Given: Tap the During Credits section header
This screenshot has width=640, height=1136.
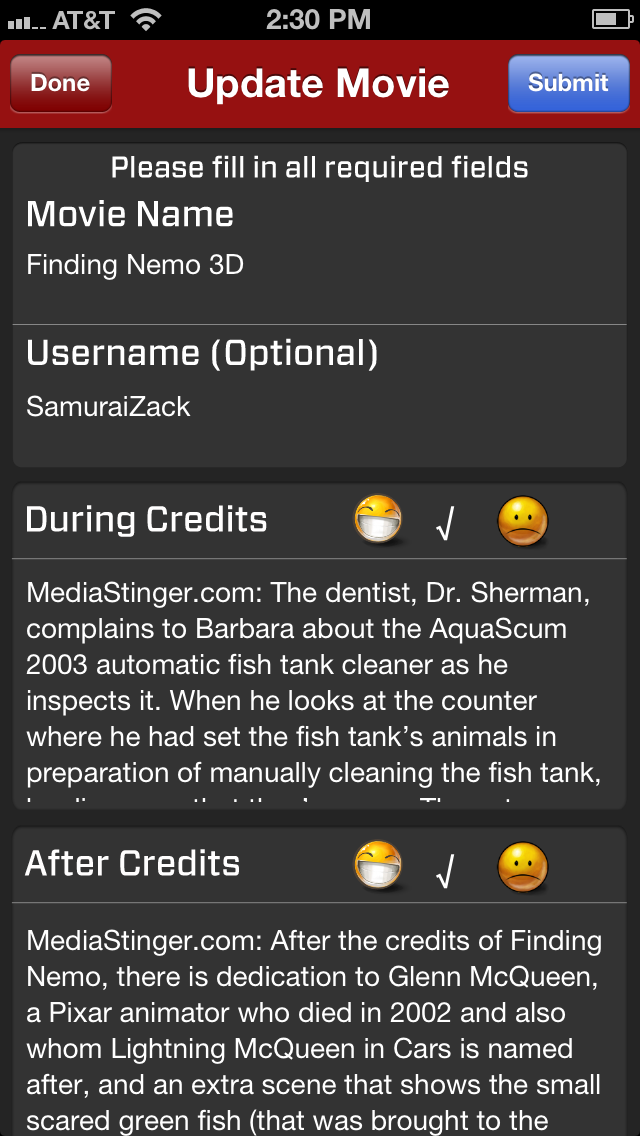Looking at the screenshot, I should point(147,520).
